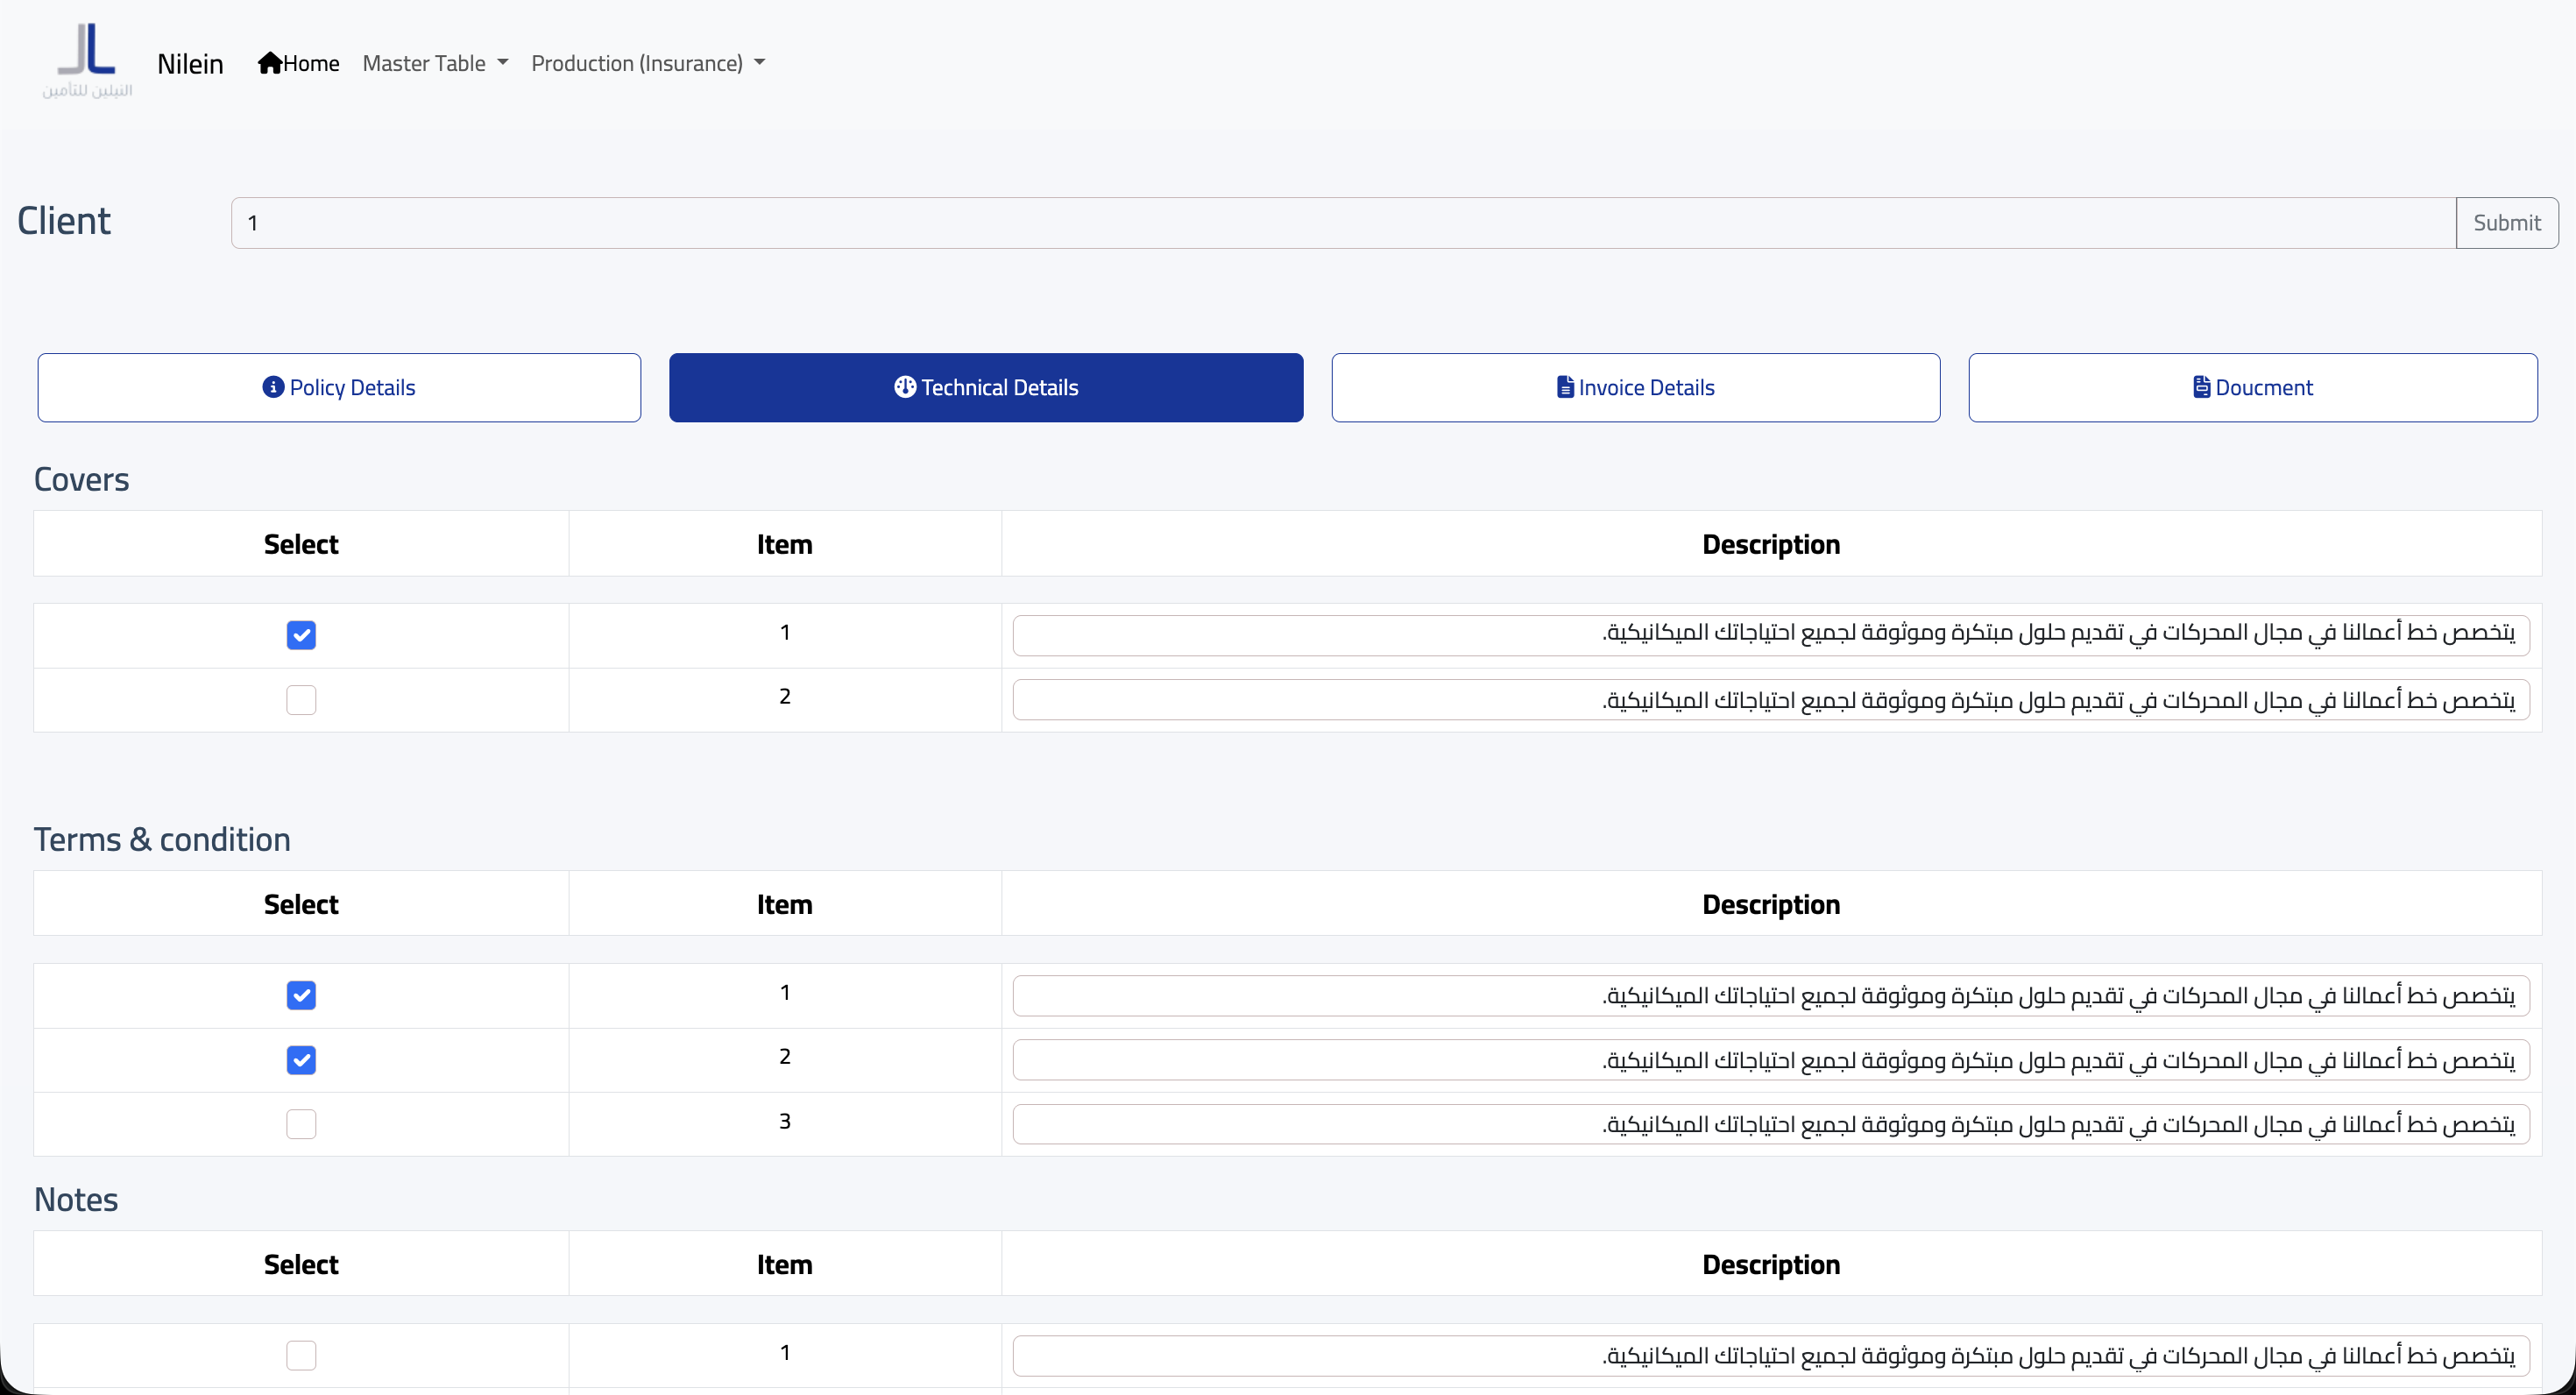The image size is (2576, 1395).
Task: Uncheck Terms & condition item 2 checkbox
Action: click(x=301, y=1060)
